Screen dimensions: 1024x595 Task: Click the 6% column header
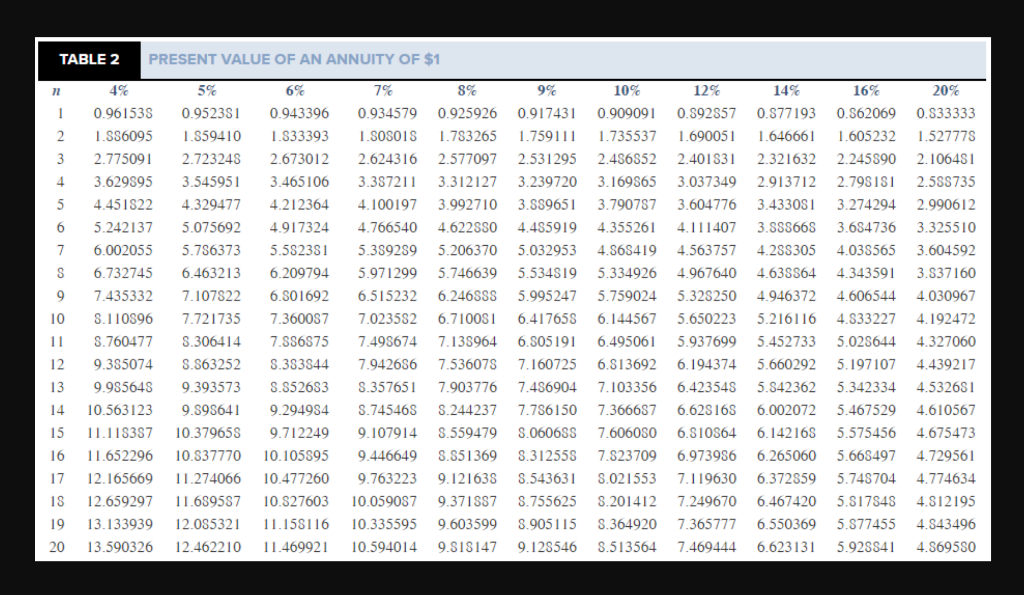[295, 91]
